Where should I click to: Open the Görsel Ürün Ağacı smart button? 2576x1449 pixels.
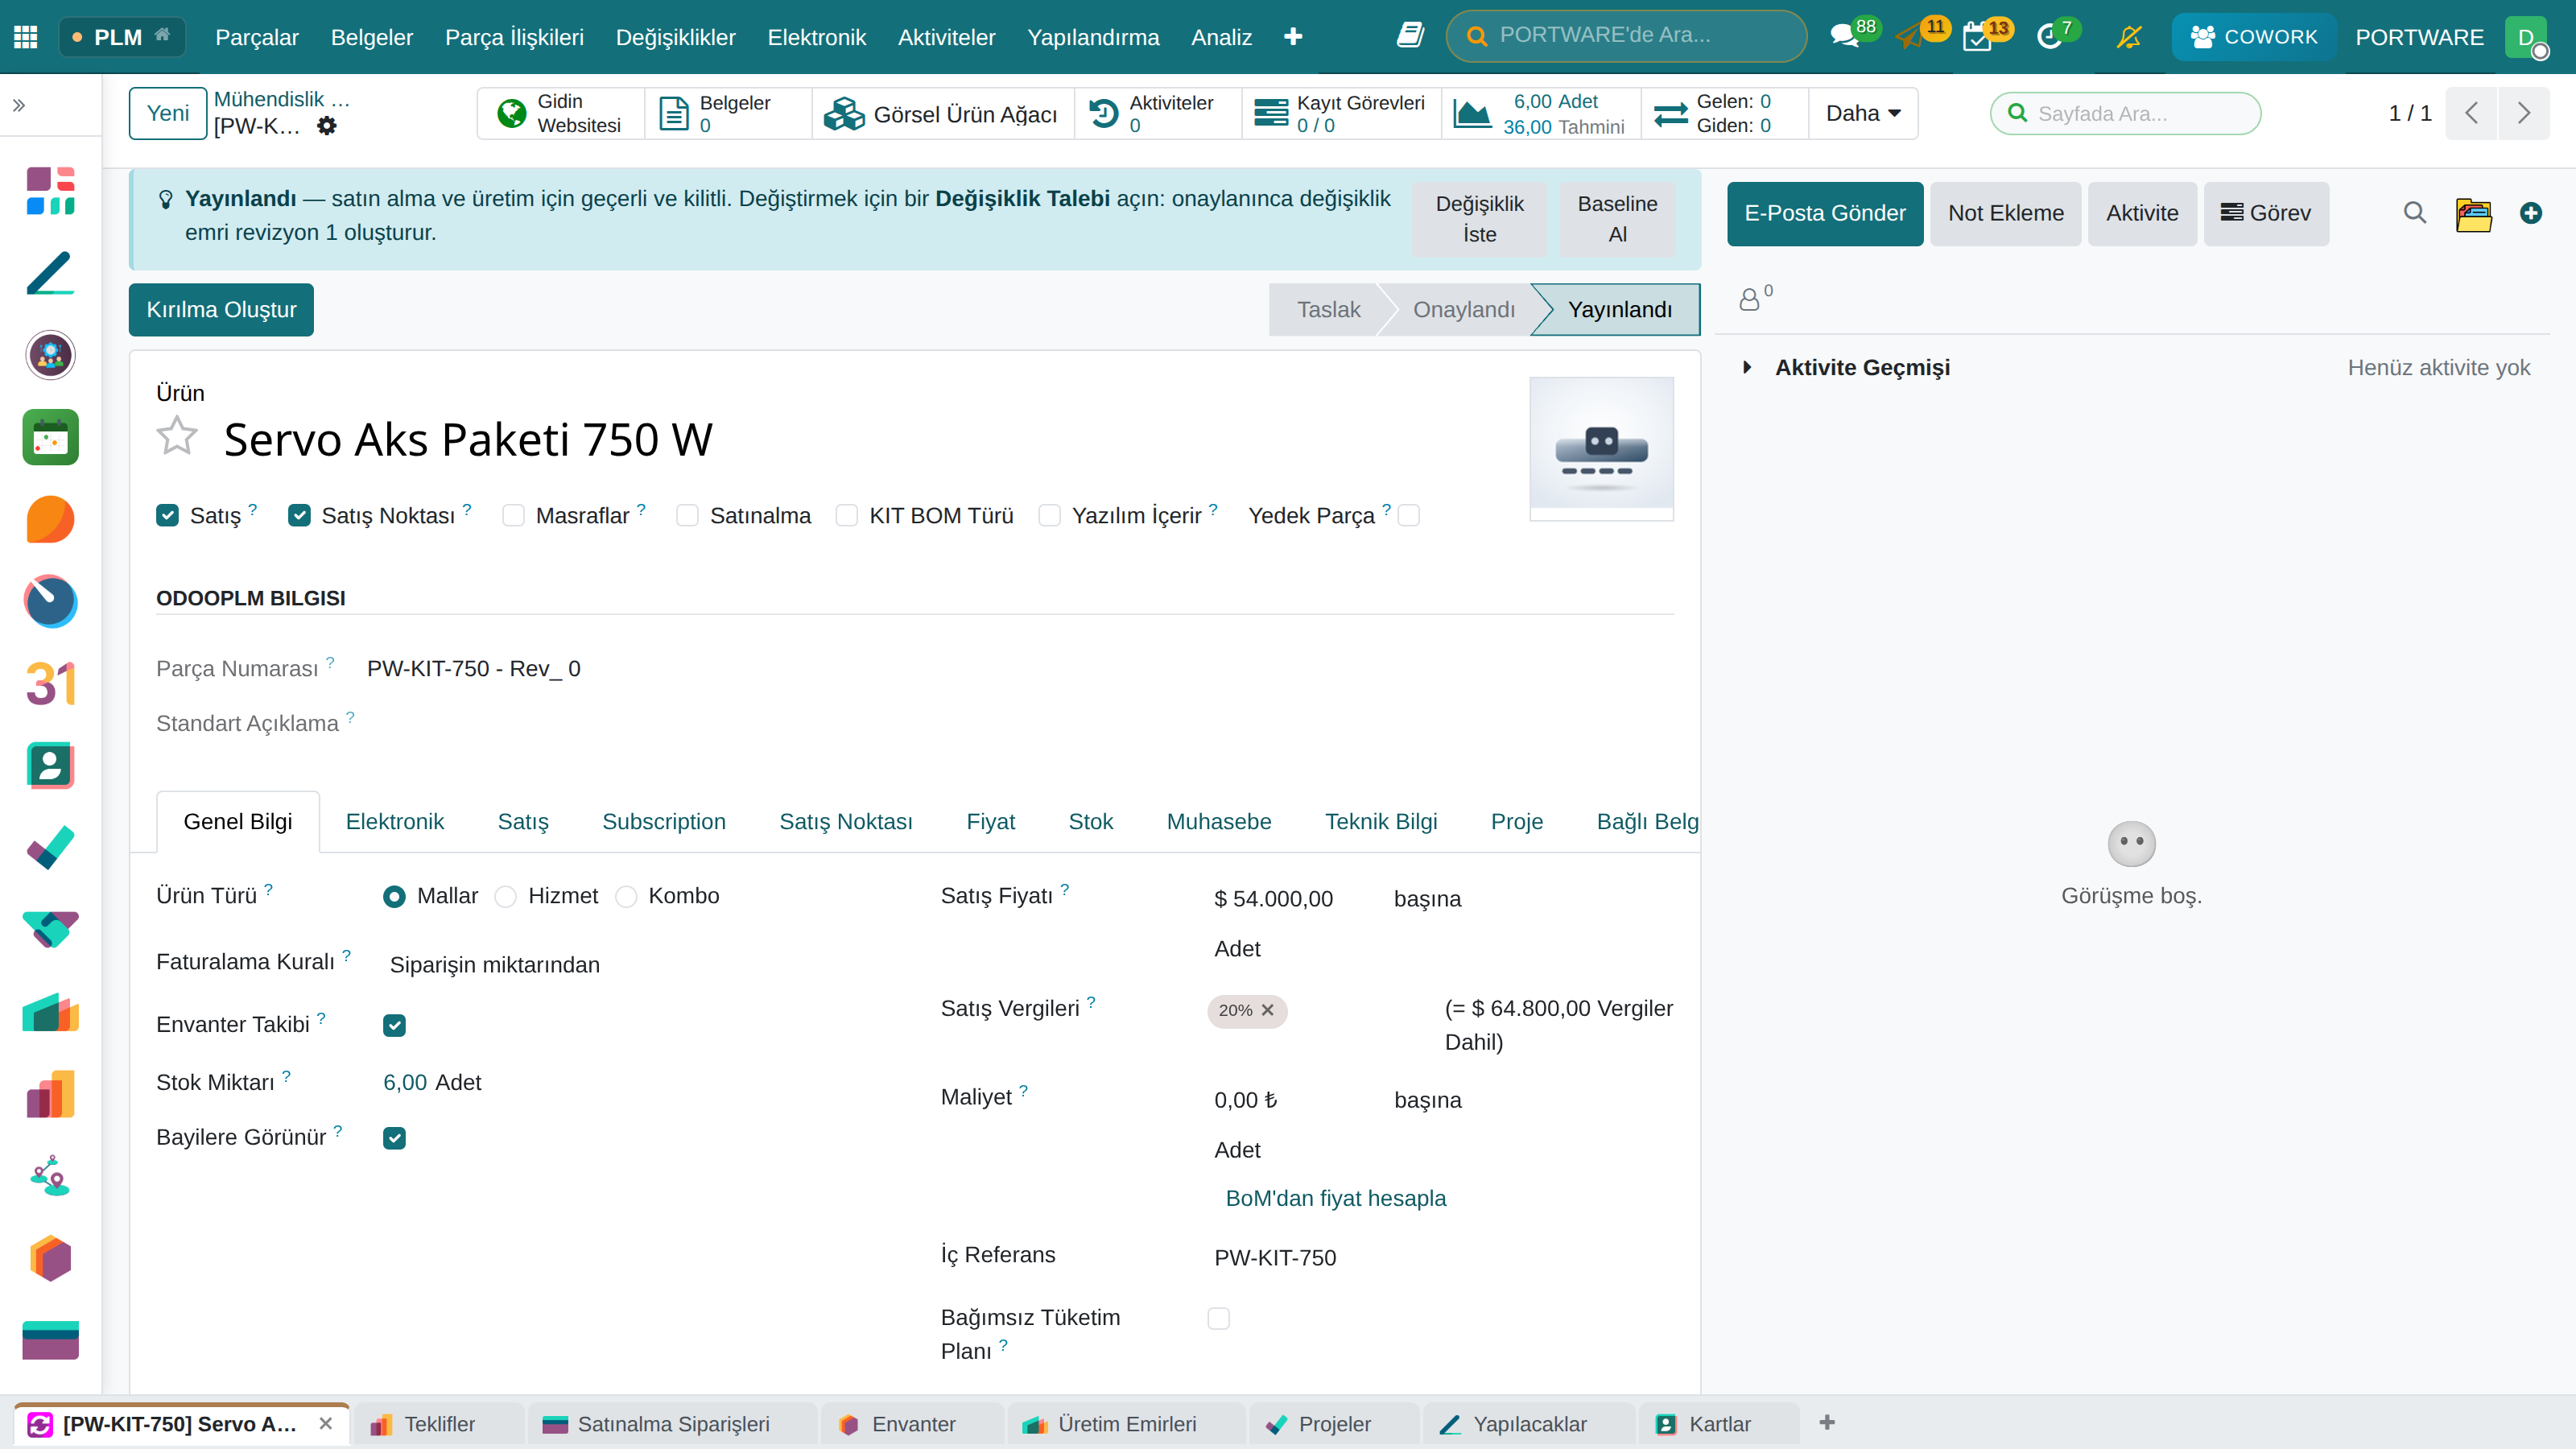[x=941, y=113]
